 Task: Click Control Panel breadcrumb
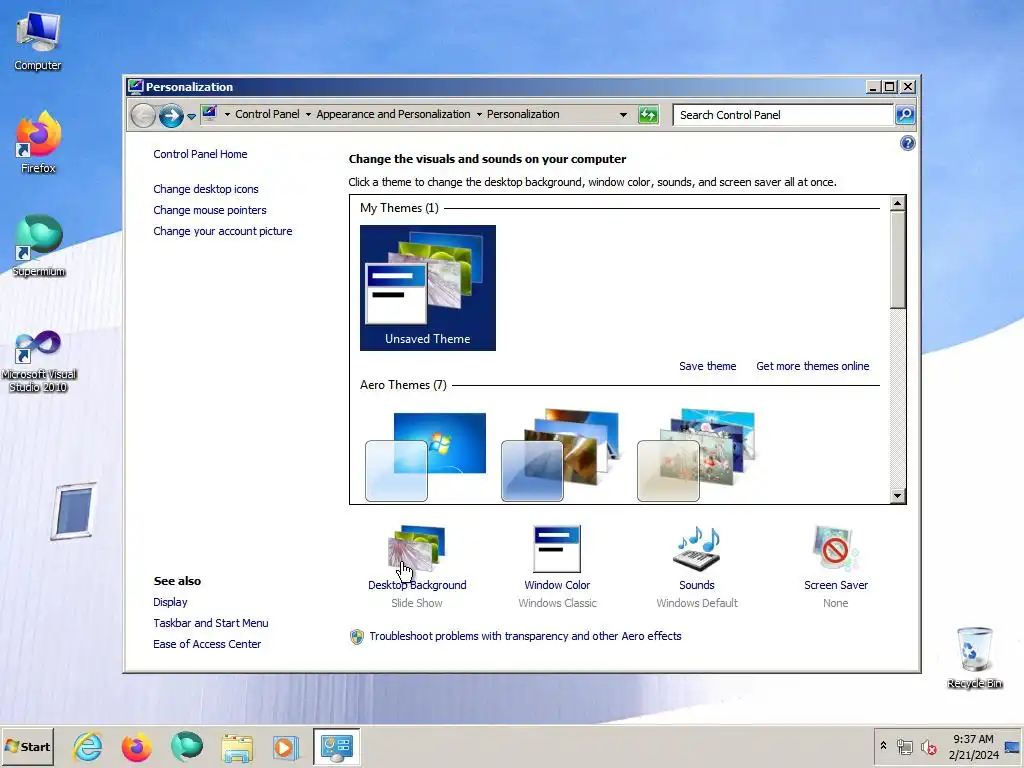(267, 114)
